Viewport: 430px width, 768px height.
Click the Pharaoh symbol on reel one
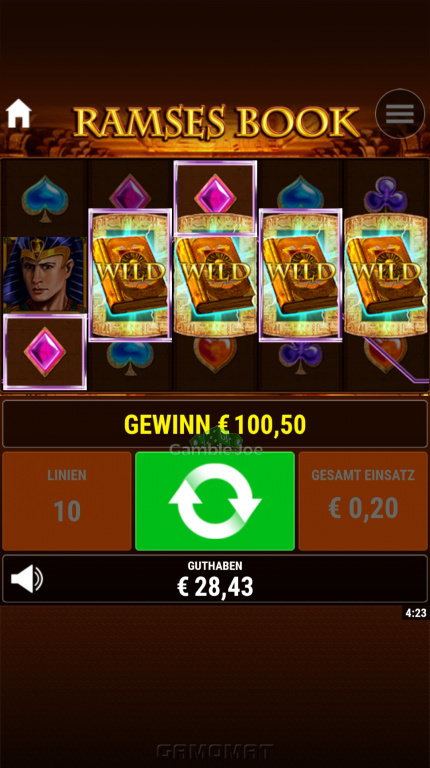pyautogui.click(x=45, y=275)
